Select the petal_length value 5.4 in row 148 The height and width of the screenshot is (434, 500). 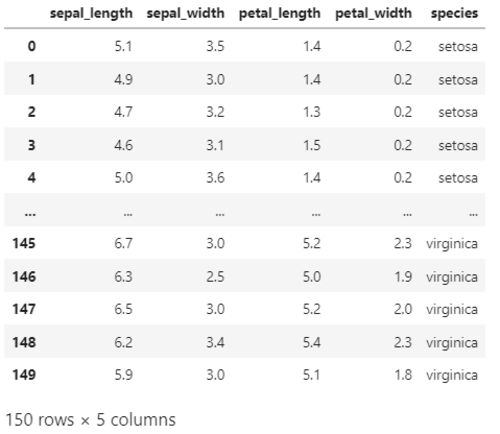point(312,342)
